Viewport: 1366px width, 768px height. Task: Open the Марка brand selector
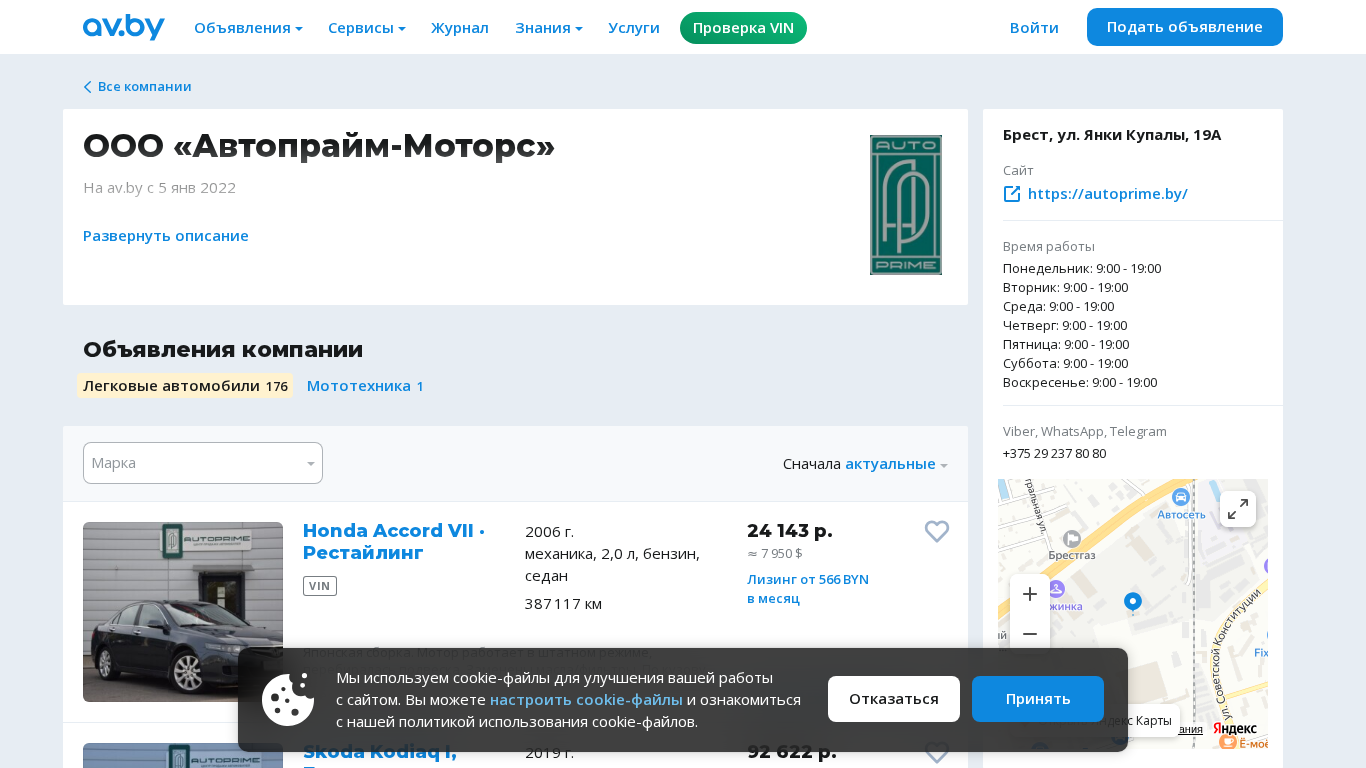pos(202,463)
